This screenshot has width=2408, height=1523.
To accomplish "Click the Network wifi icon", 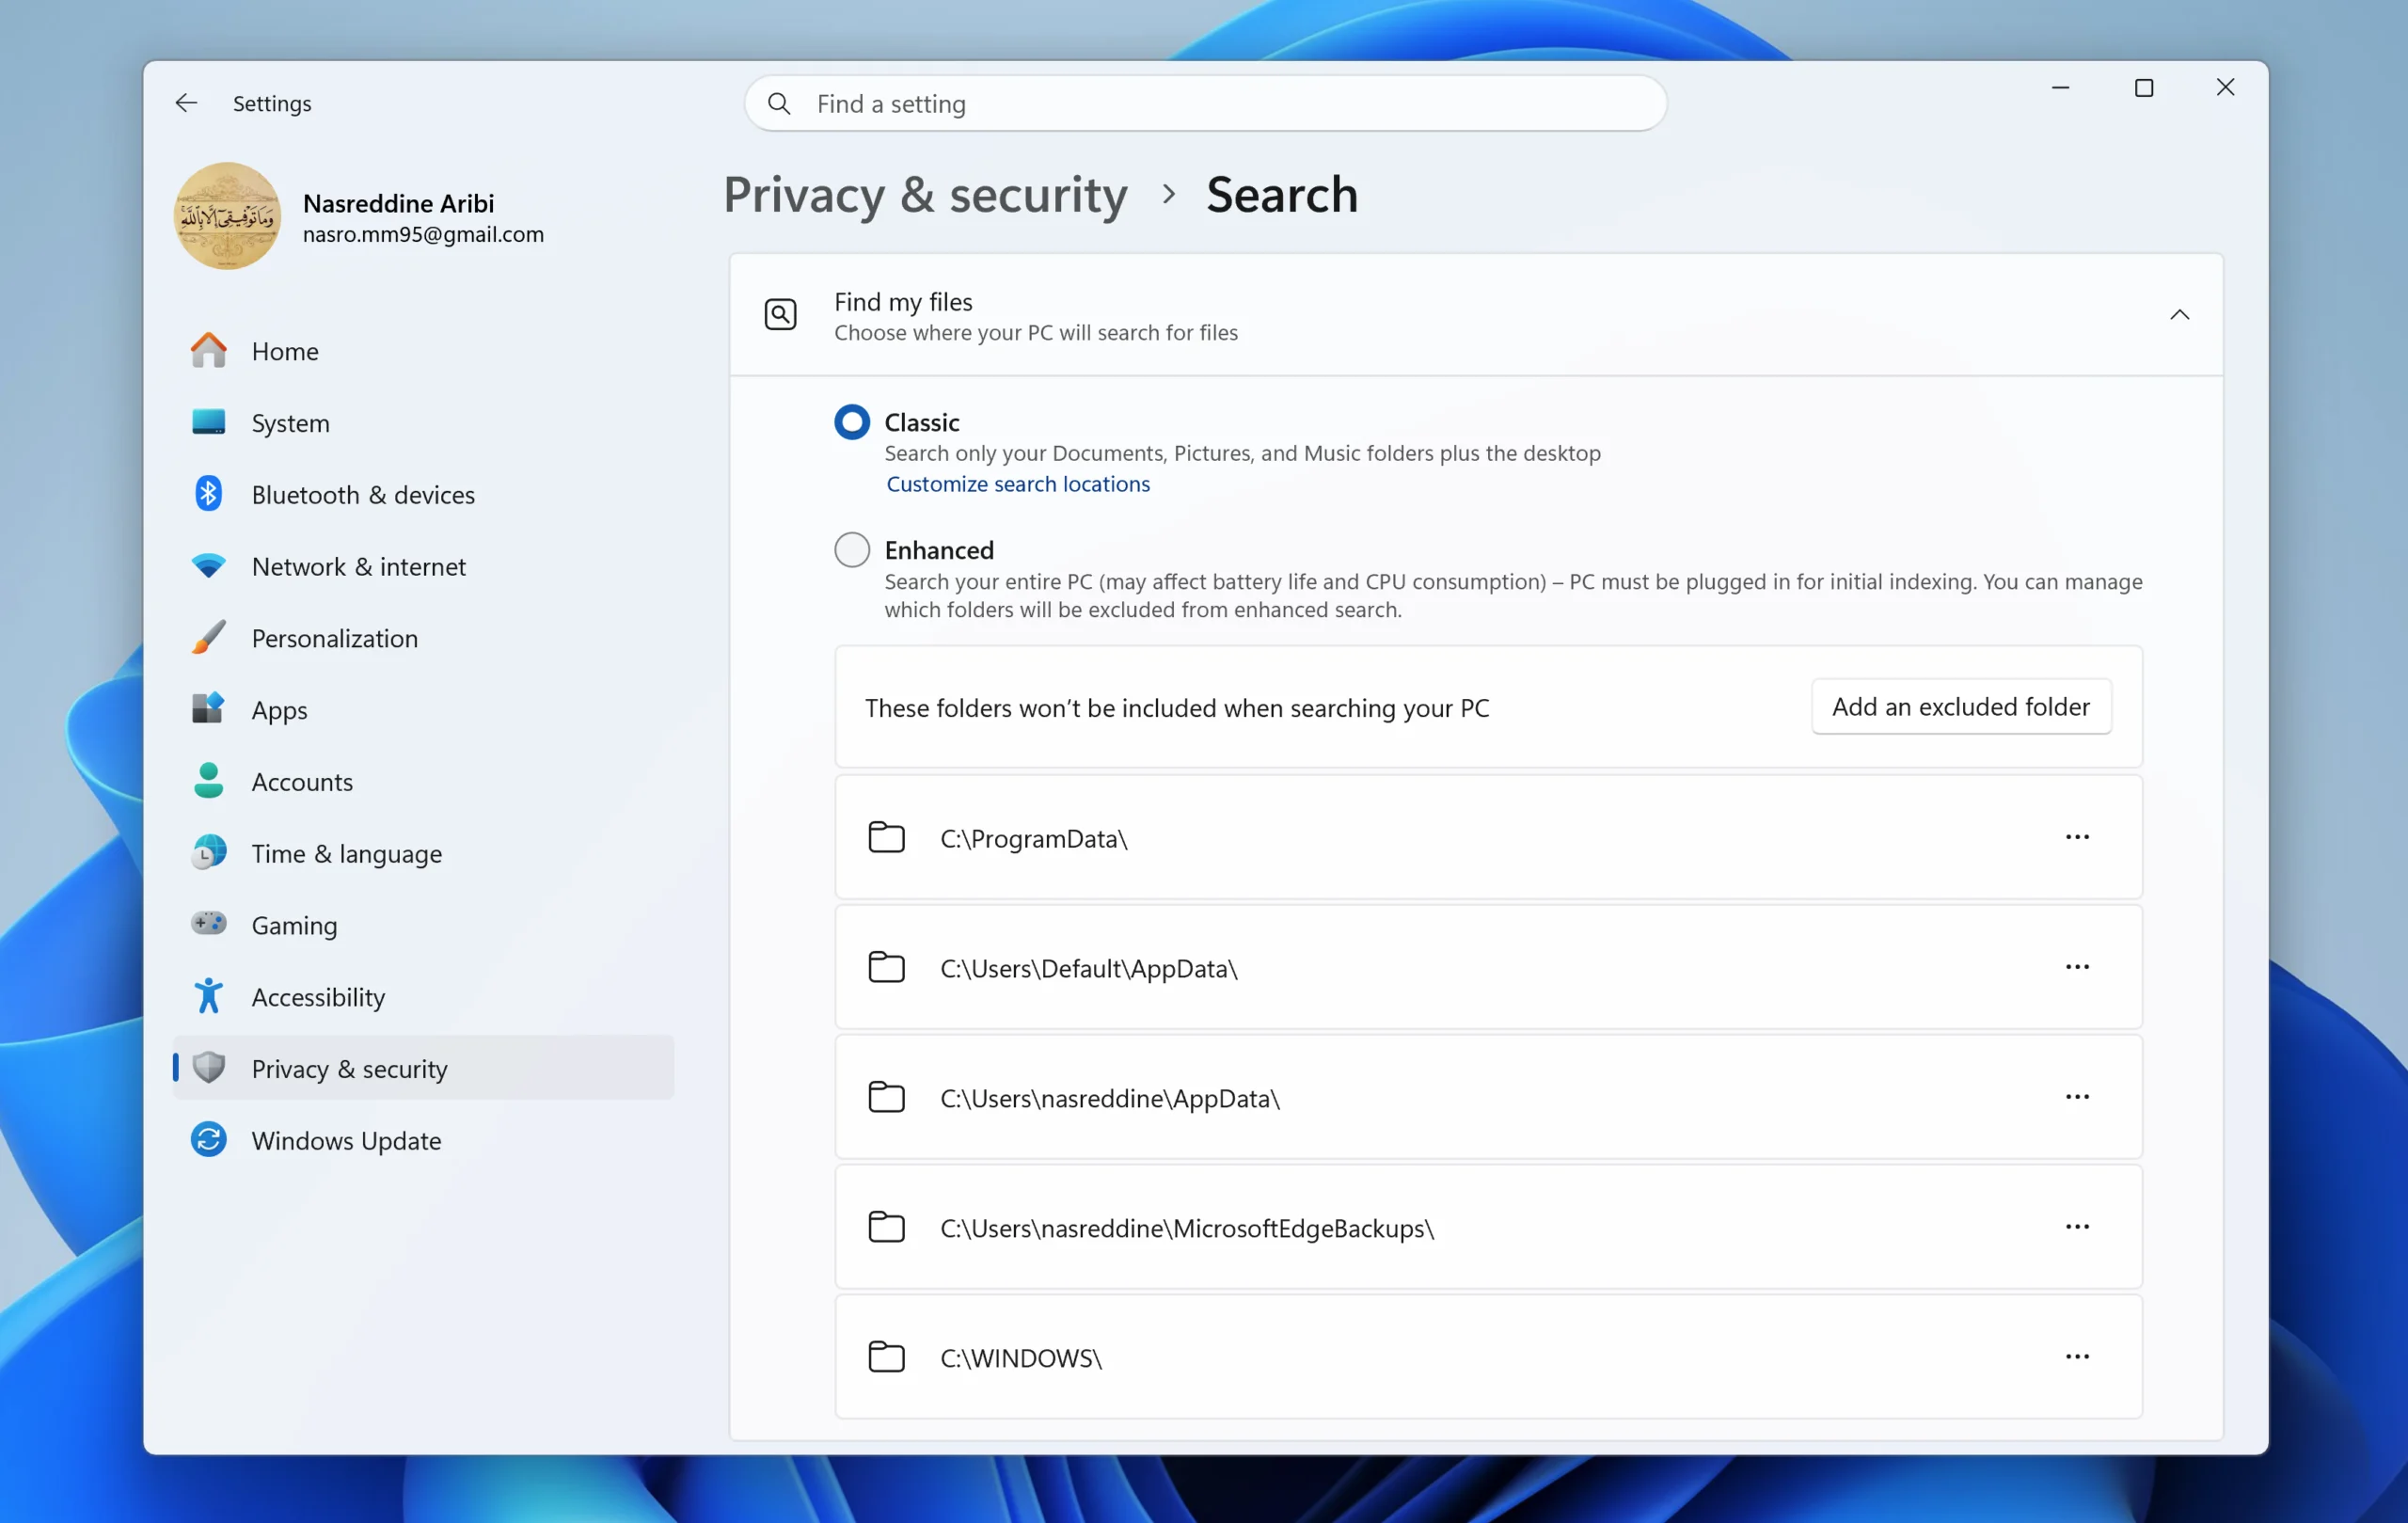I will point(208,566).
